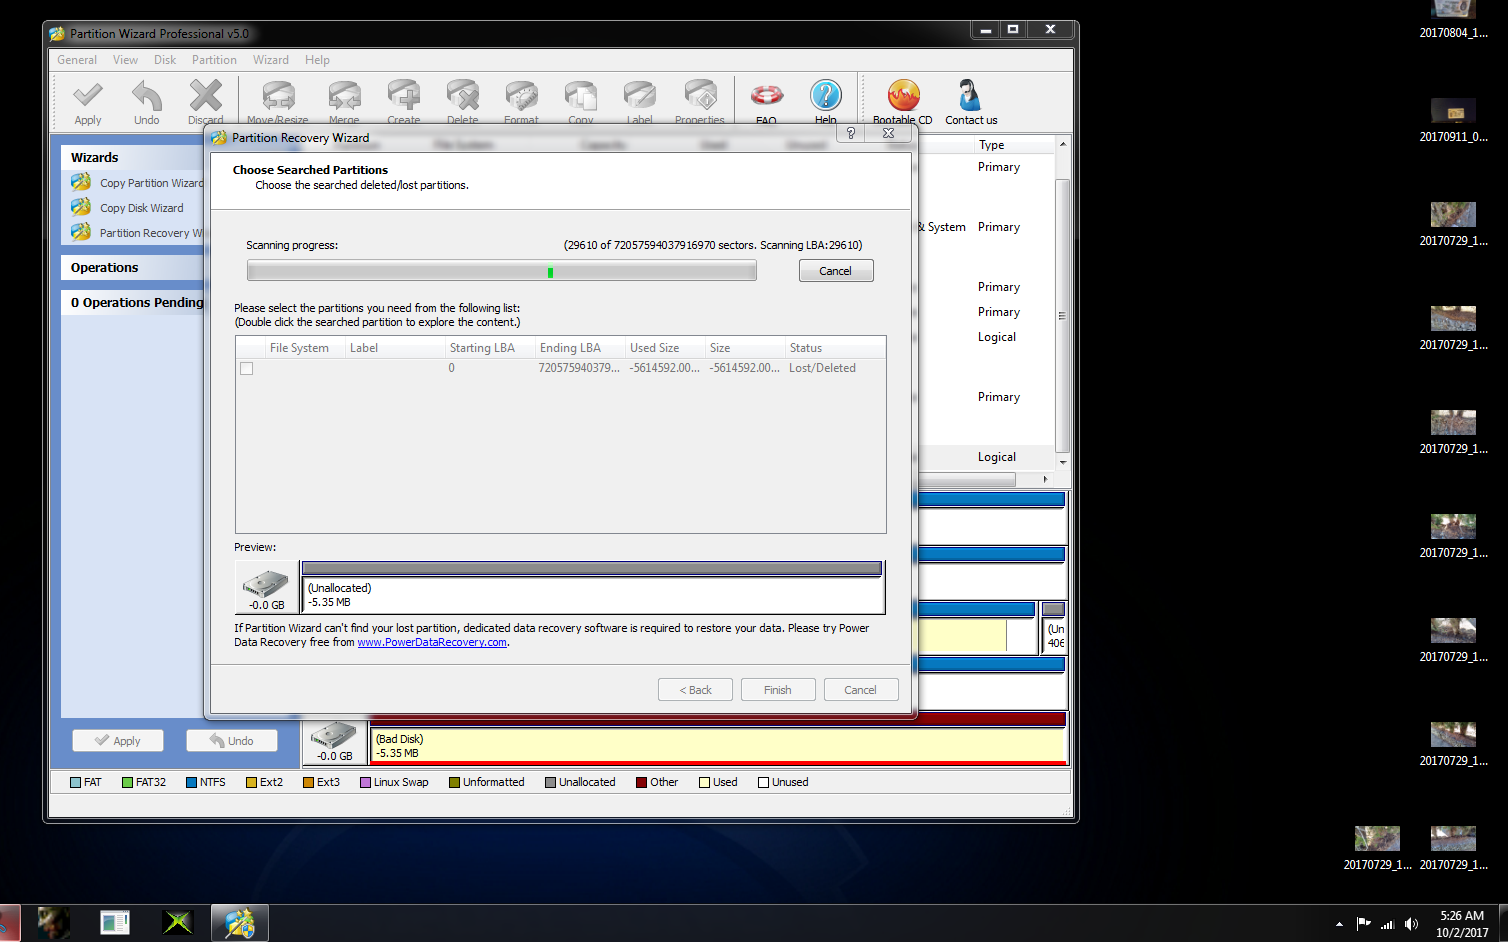Click Partition Wizard taskbar button
The height and width of the screenshot is (942, 1508).
coord(240,923)
